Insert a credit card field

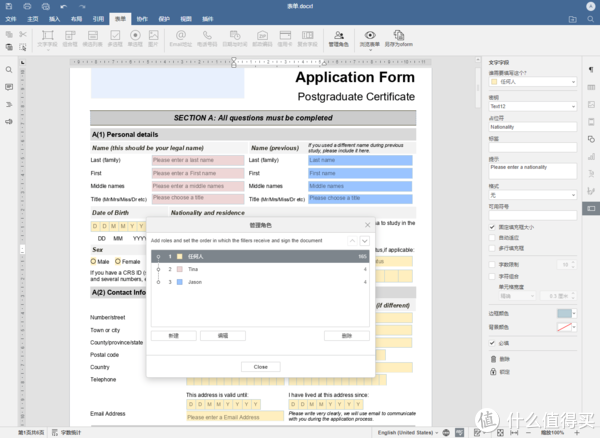pos(285,39)
